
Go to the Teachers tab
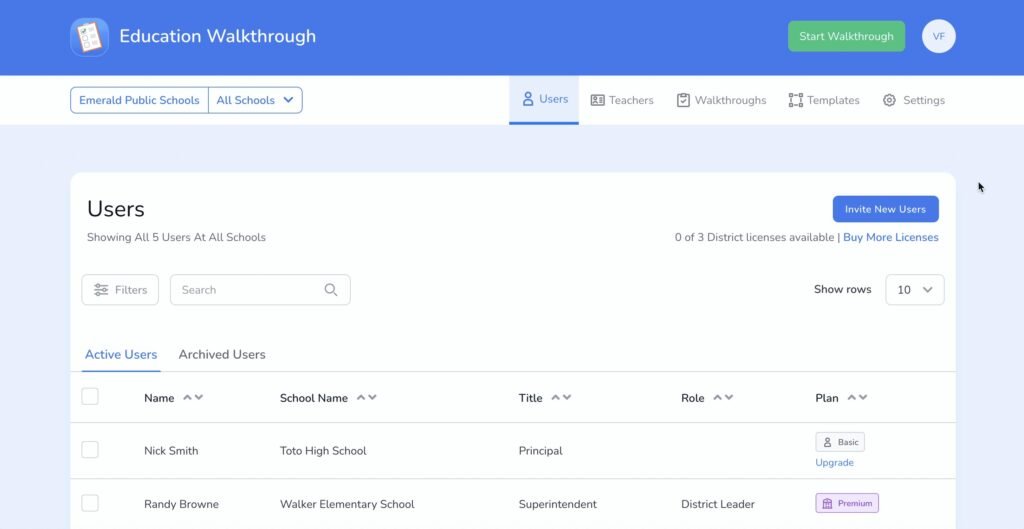click(x=622, y=100)
